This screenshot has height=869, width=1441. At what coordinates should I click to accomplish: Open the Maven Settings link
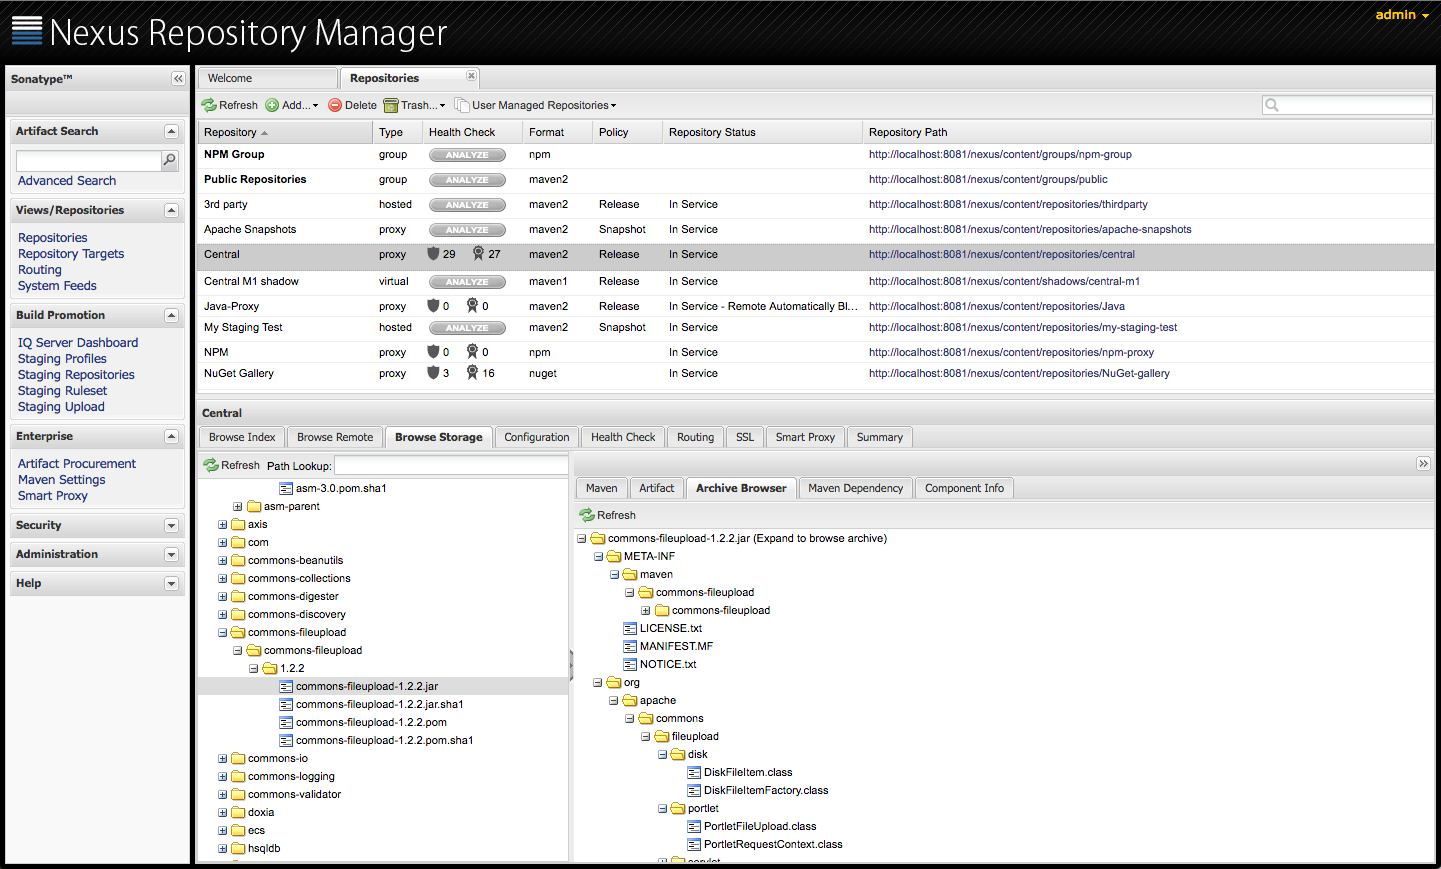[61, 480]
